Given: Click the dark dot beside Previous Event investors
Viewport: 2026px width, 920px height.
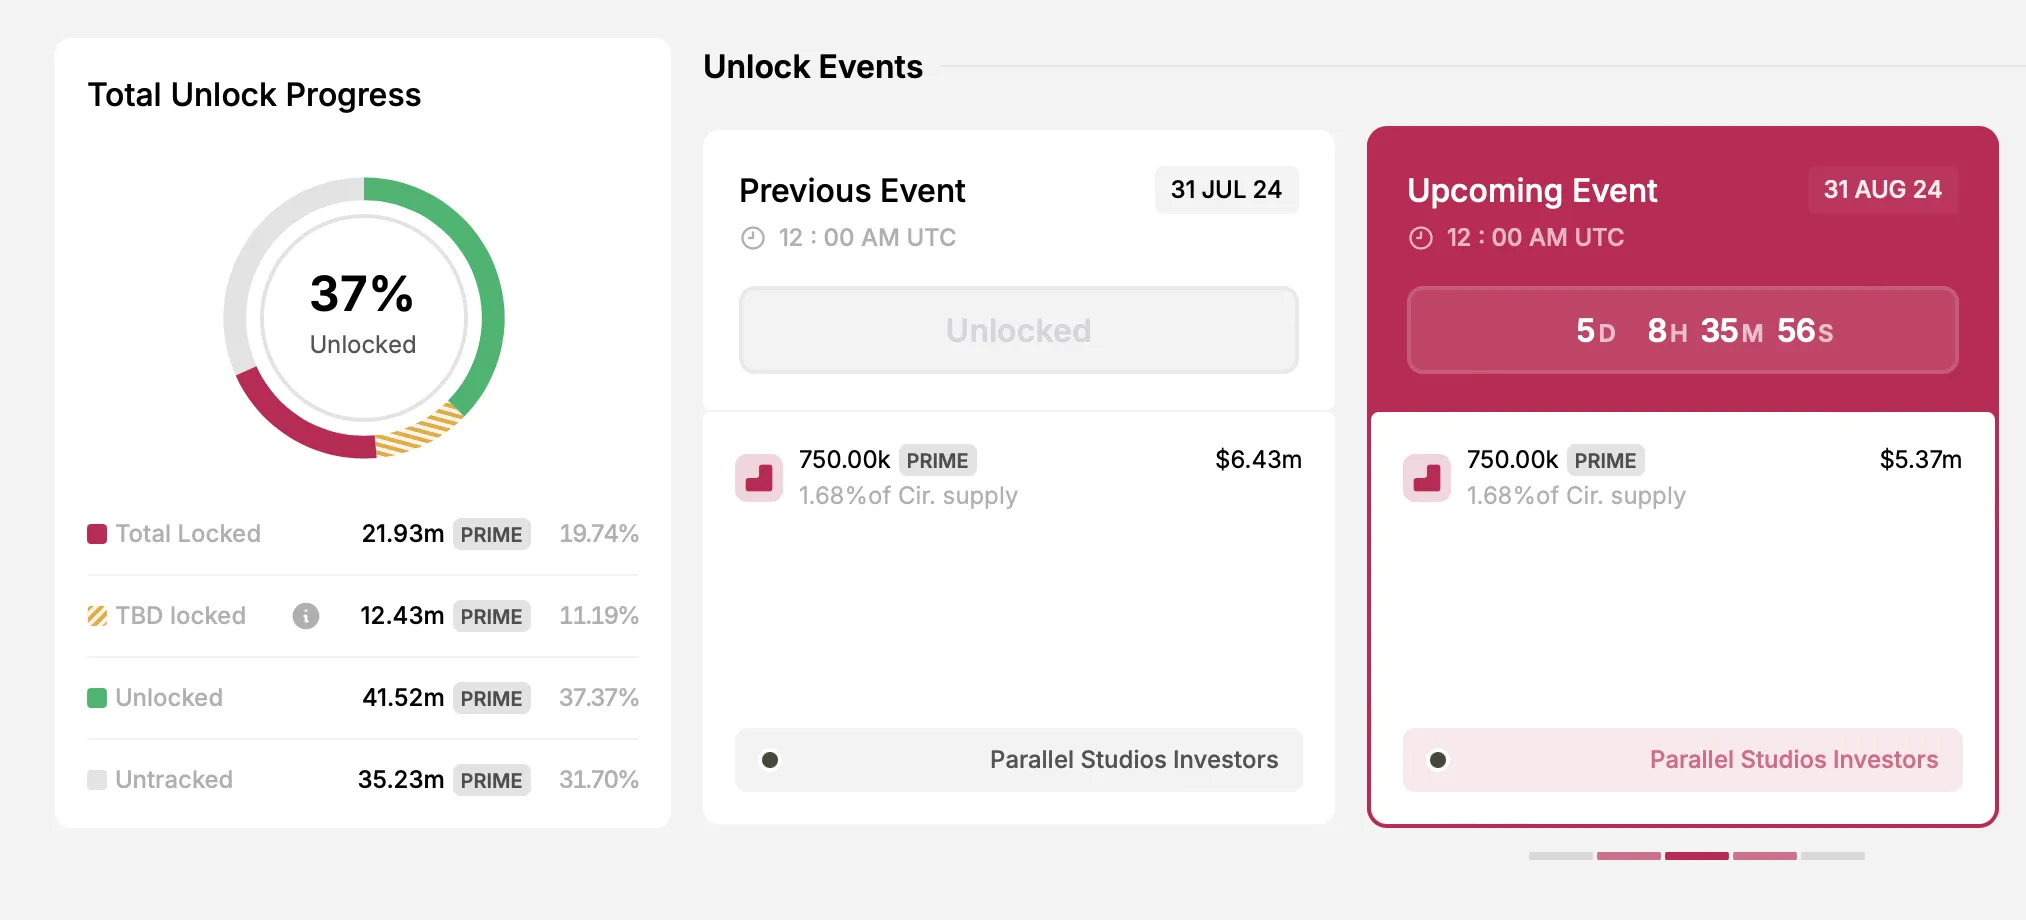Looking at the screenshot, I should click(x=770, y=760).
